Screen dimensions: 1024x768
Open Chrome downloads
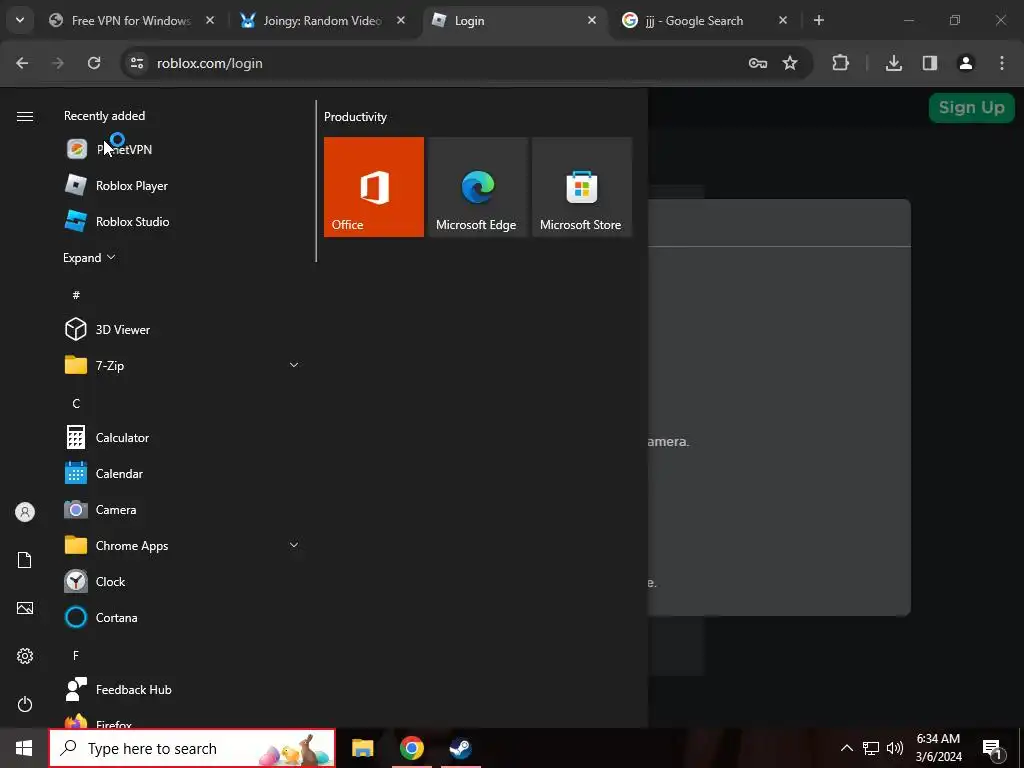click(x=894, y=63)
